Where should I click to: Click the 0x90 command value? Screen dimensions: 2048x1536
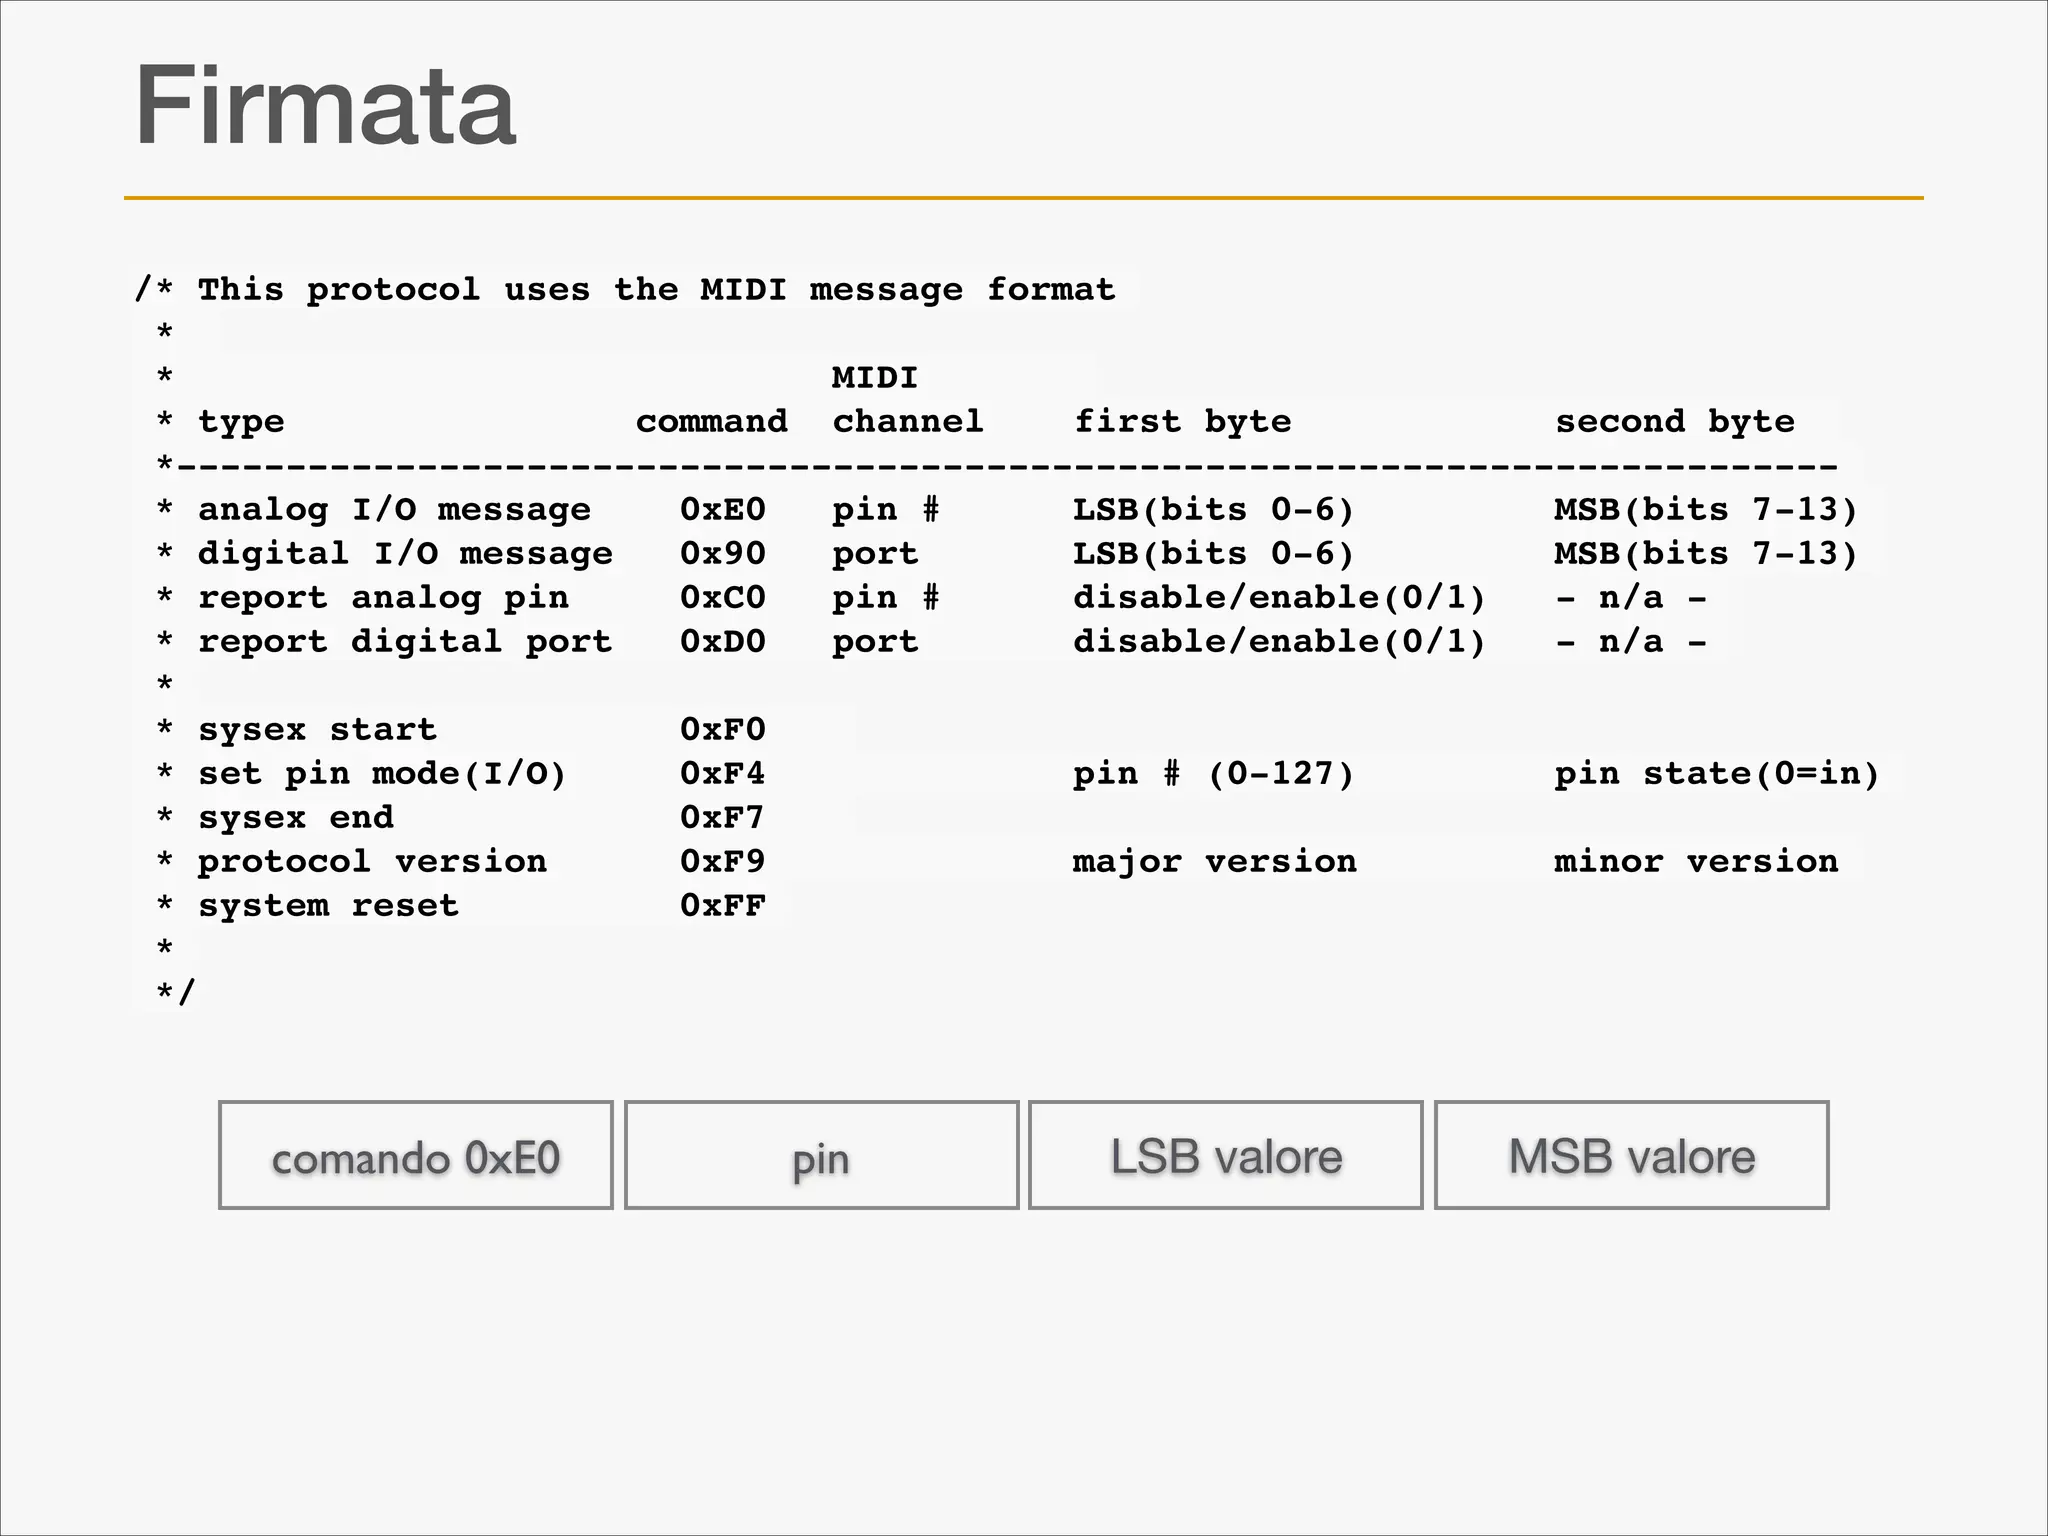coord(723,554)
